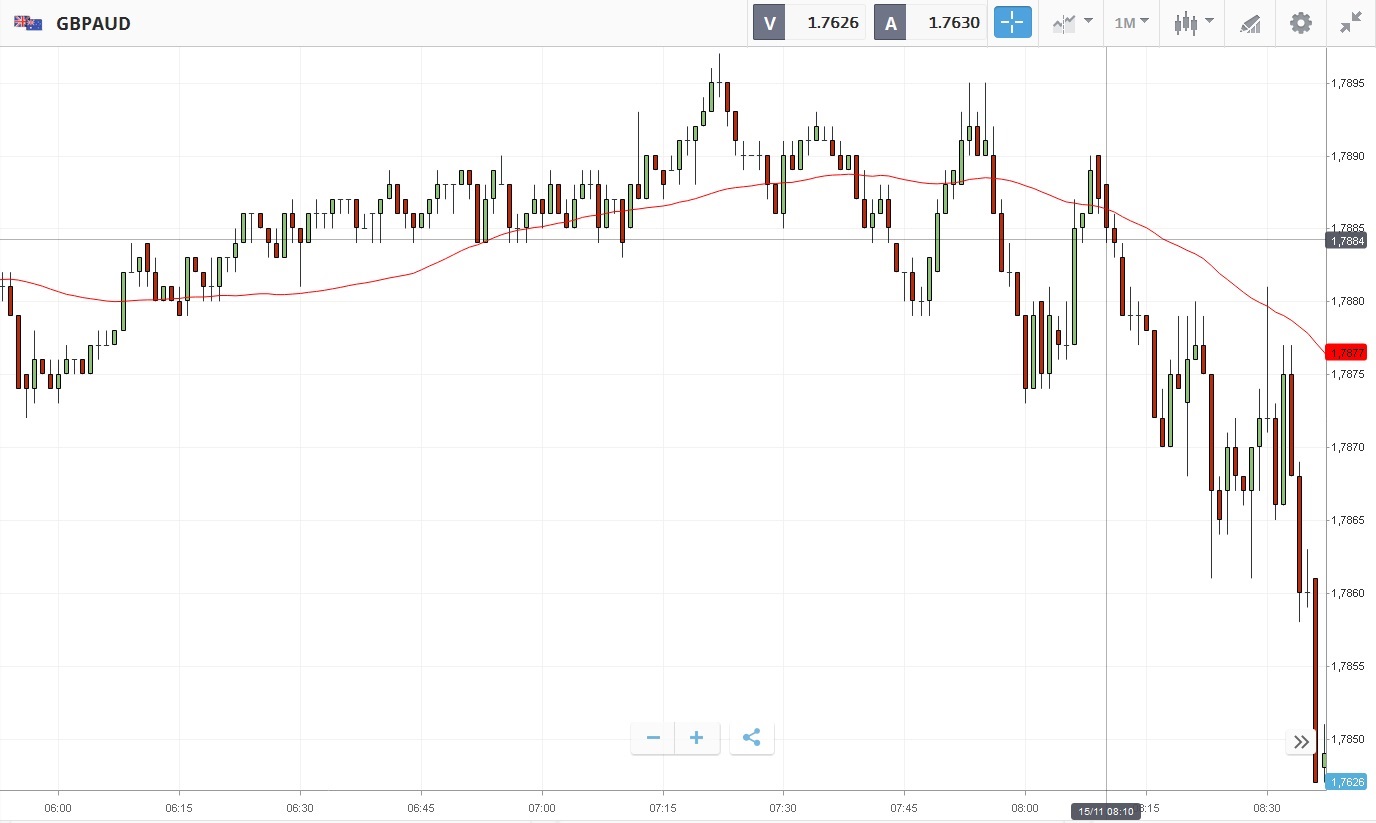Jump to latest candles double-arrow button
The height and width of the screenshot is (823, 1376).
pyautogui.click(x=1301, y=741)
